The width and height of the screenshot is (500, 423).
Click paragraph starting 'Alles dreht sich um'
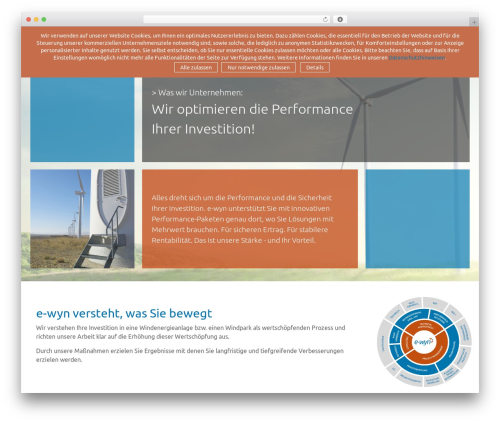pos(242,219)
